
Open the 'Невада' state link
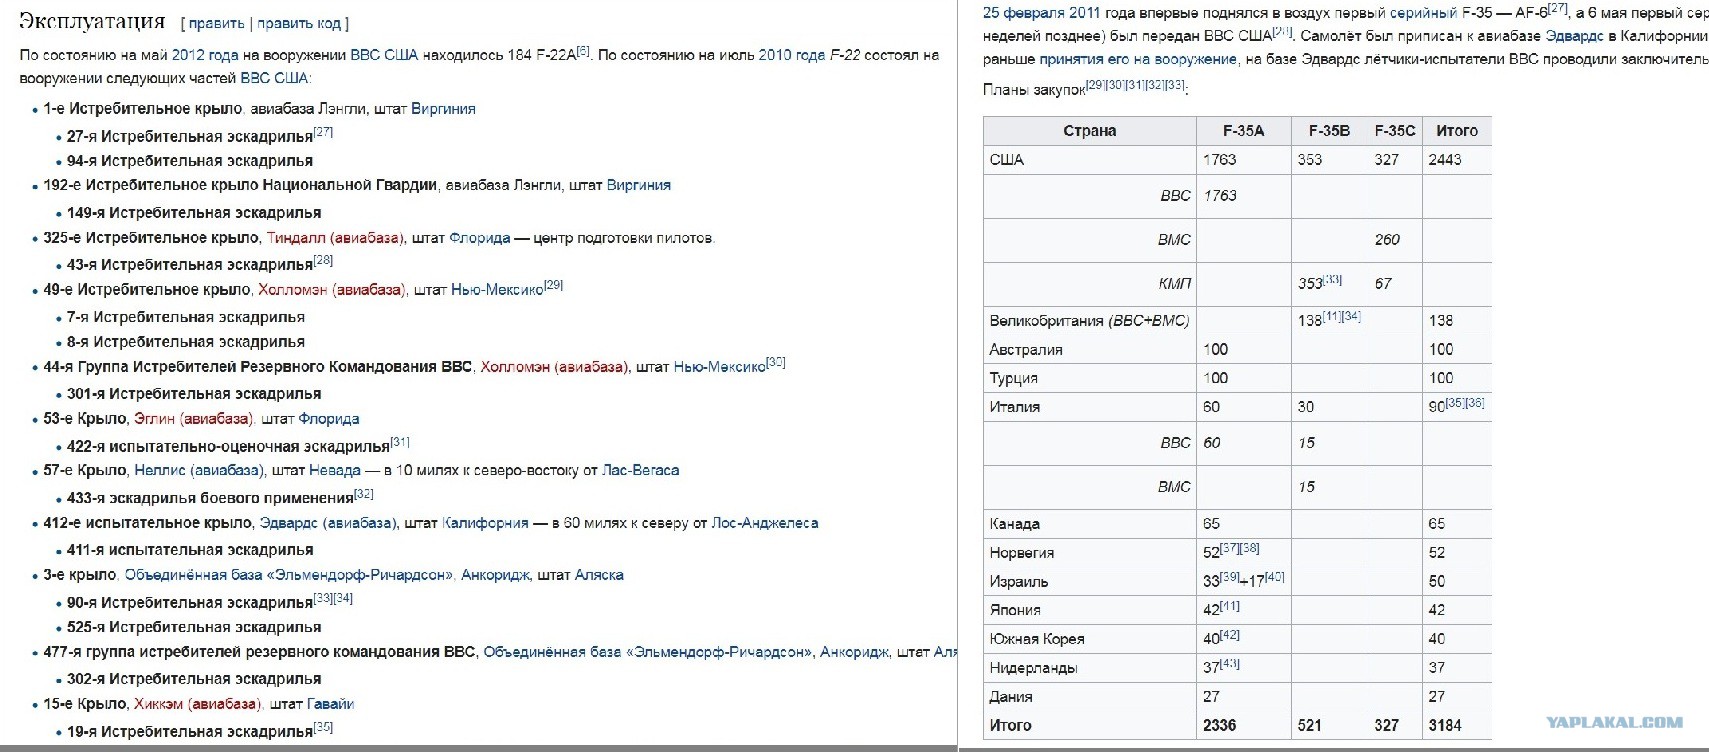point(335,470)
